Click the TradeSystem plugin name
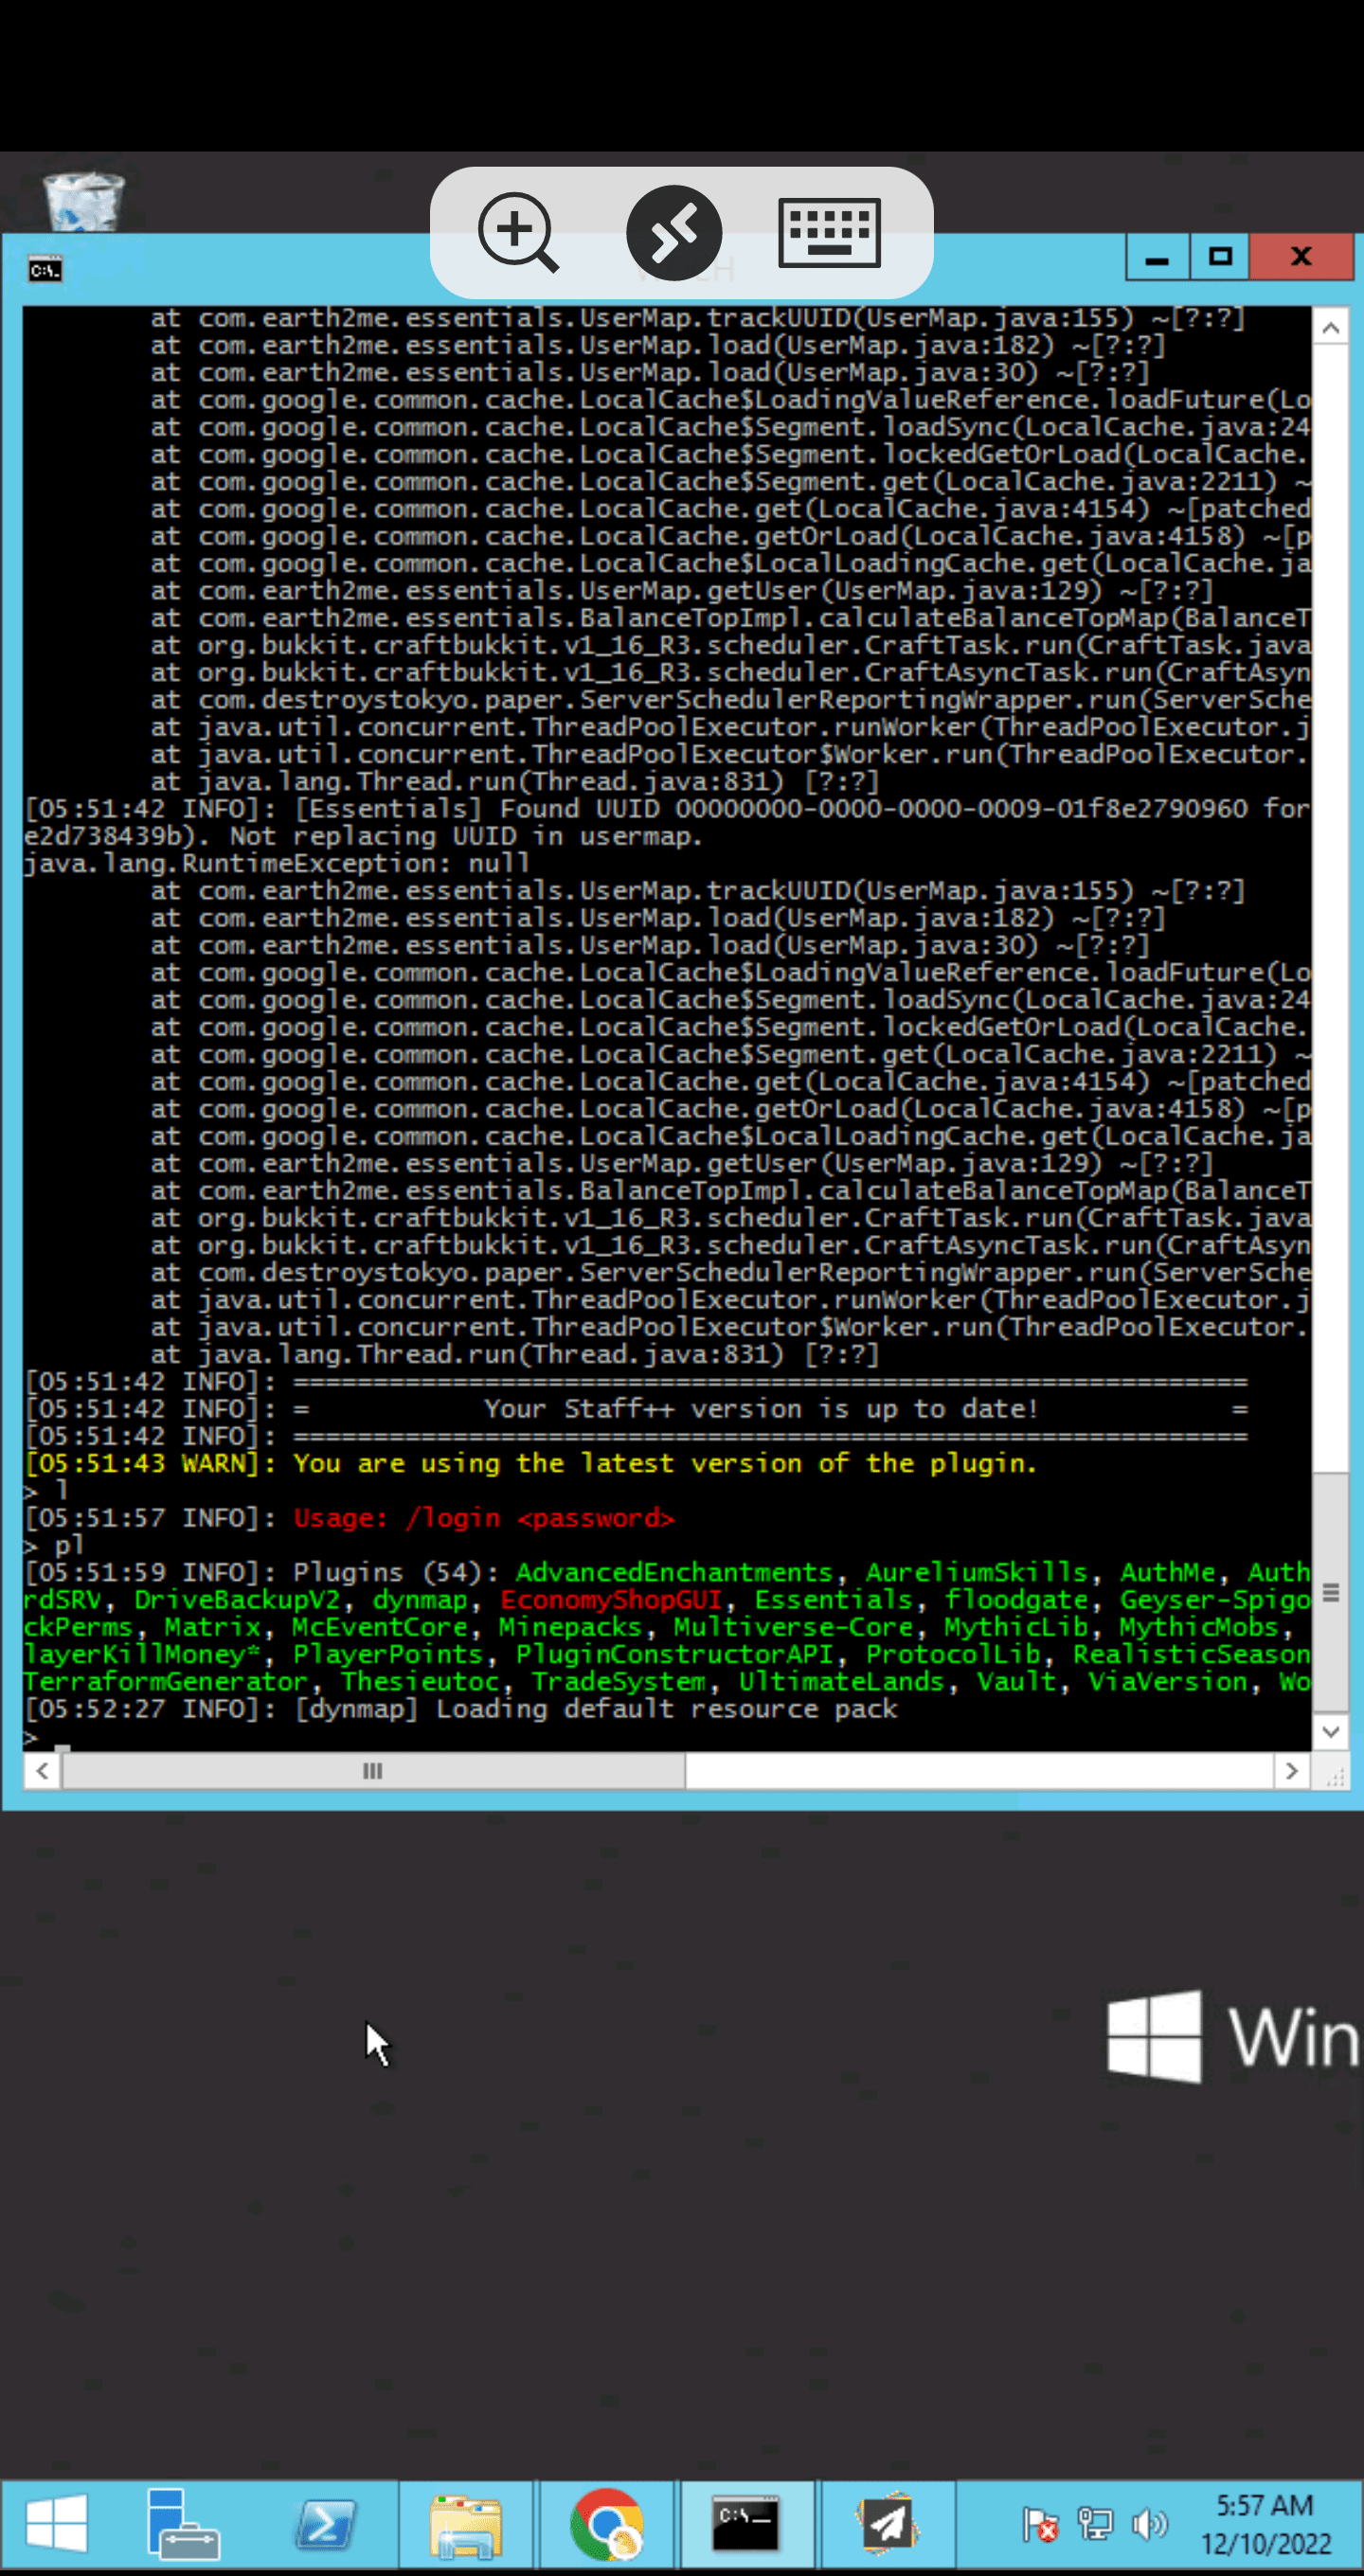This screenshot has height=2576, width=1364. pos(618,1682)
